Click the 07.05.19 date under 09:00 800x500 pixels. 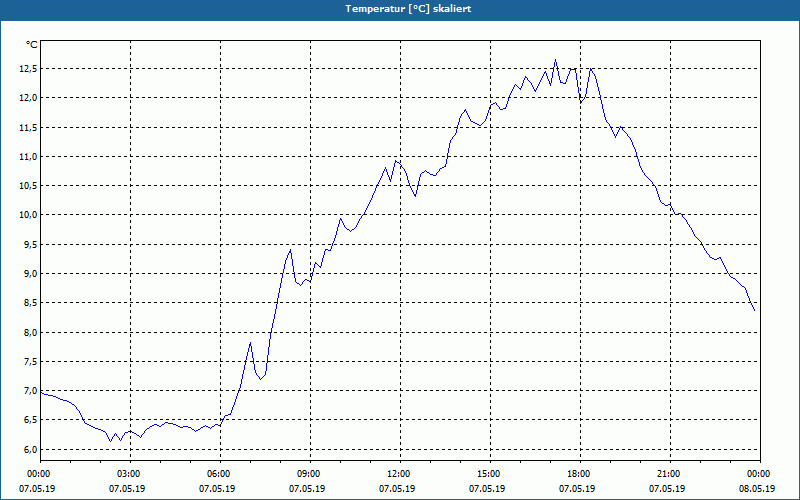[307, 489]
